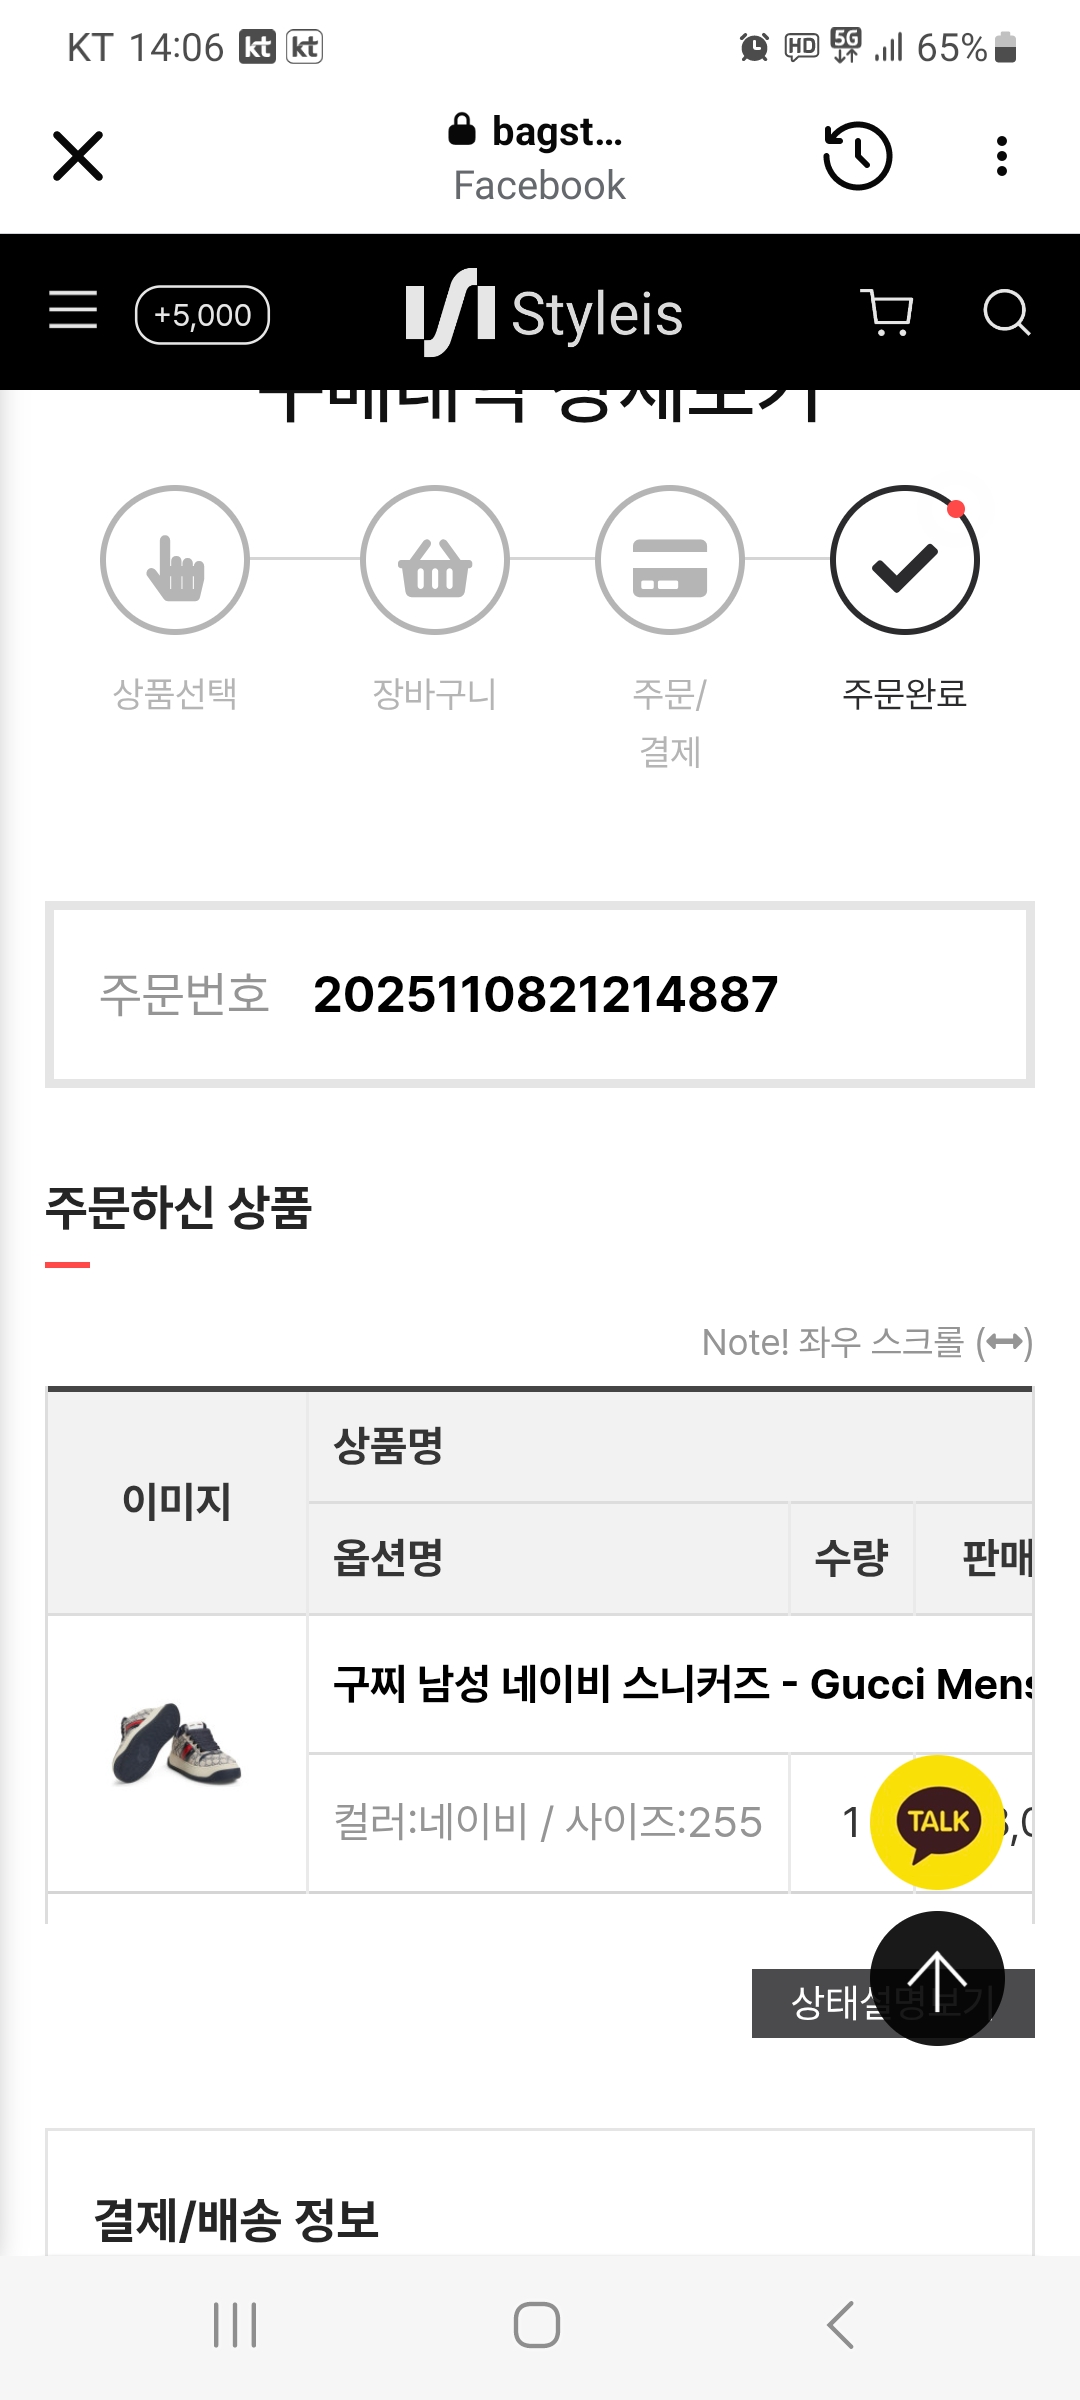
Task: Tap the Android back navigation arrow
Action: [x=841, y=2325]
